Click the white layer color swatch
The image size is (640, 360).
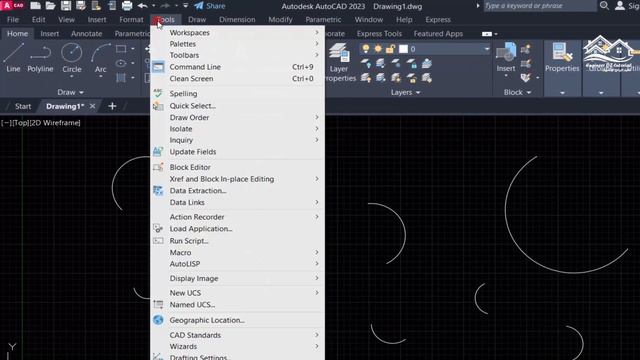403,49
